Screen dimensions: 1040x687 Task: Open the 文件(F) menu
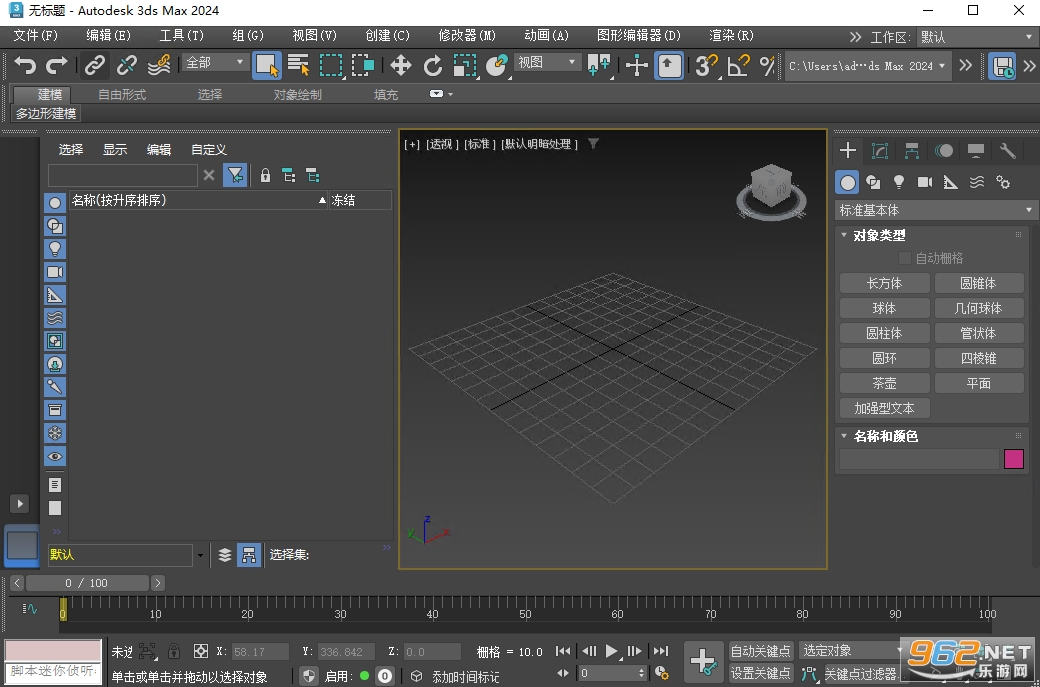point(36,35)
